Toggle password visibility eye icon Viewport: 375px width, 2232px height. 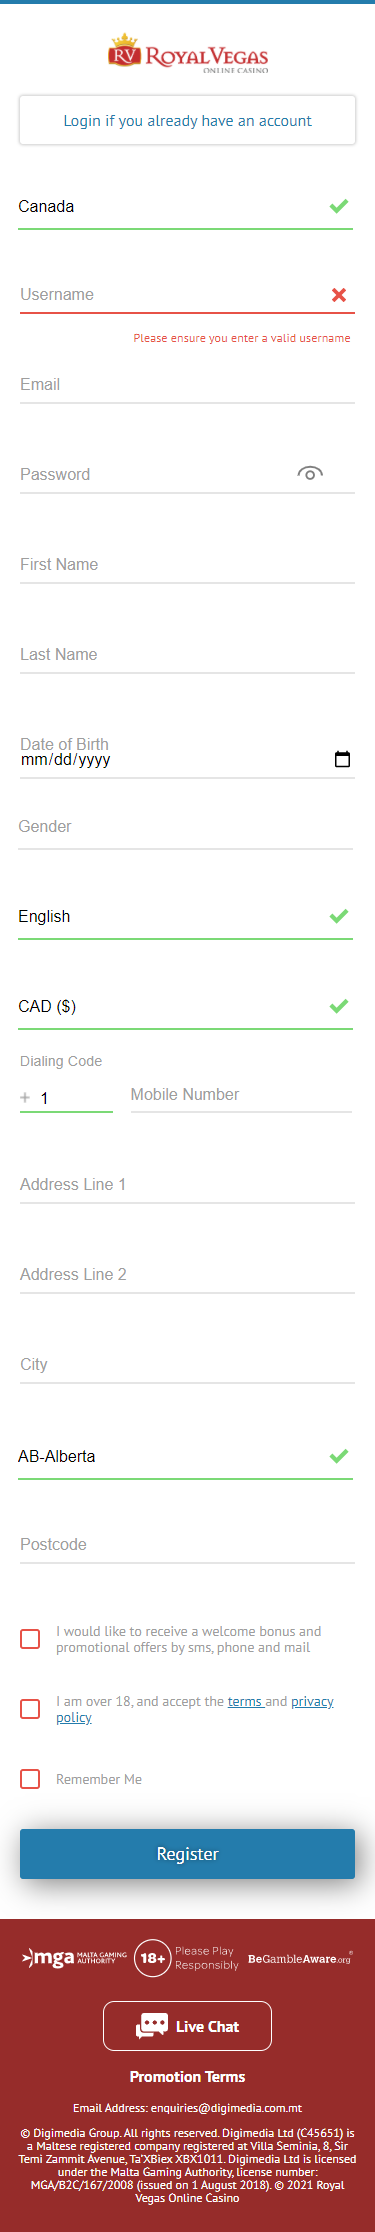tap(310, 474)
